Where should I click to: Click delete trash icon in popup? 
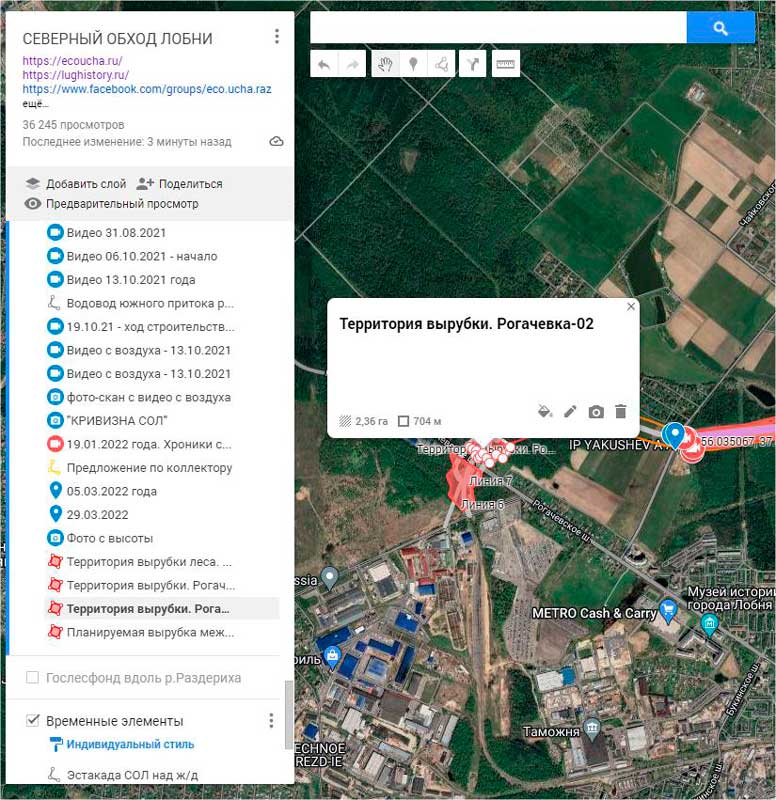tap(620, 411)
